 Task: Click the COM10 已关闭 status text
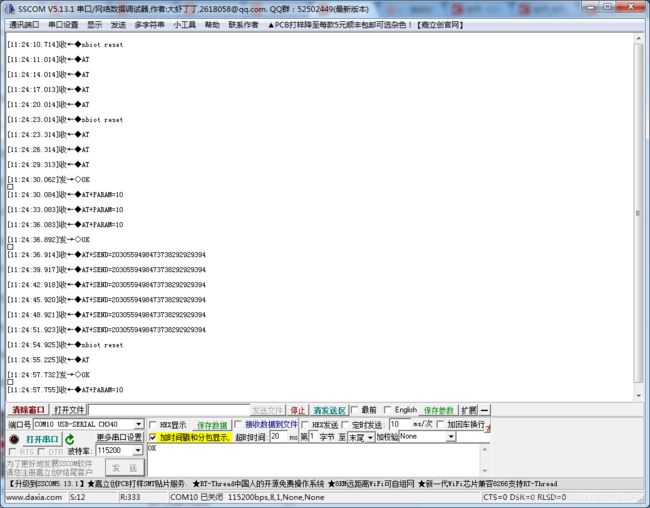click(196, 497)
